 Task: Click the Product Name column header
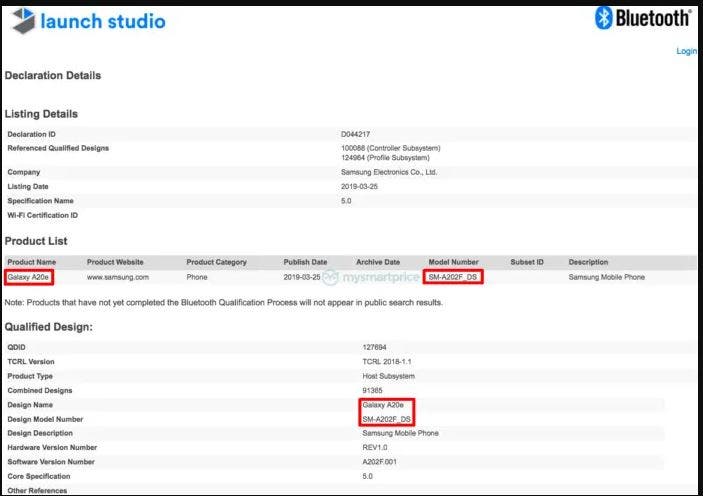point(31,262)
